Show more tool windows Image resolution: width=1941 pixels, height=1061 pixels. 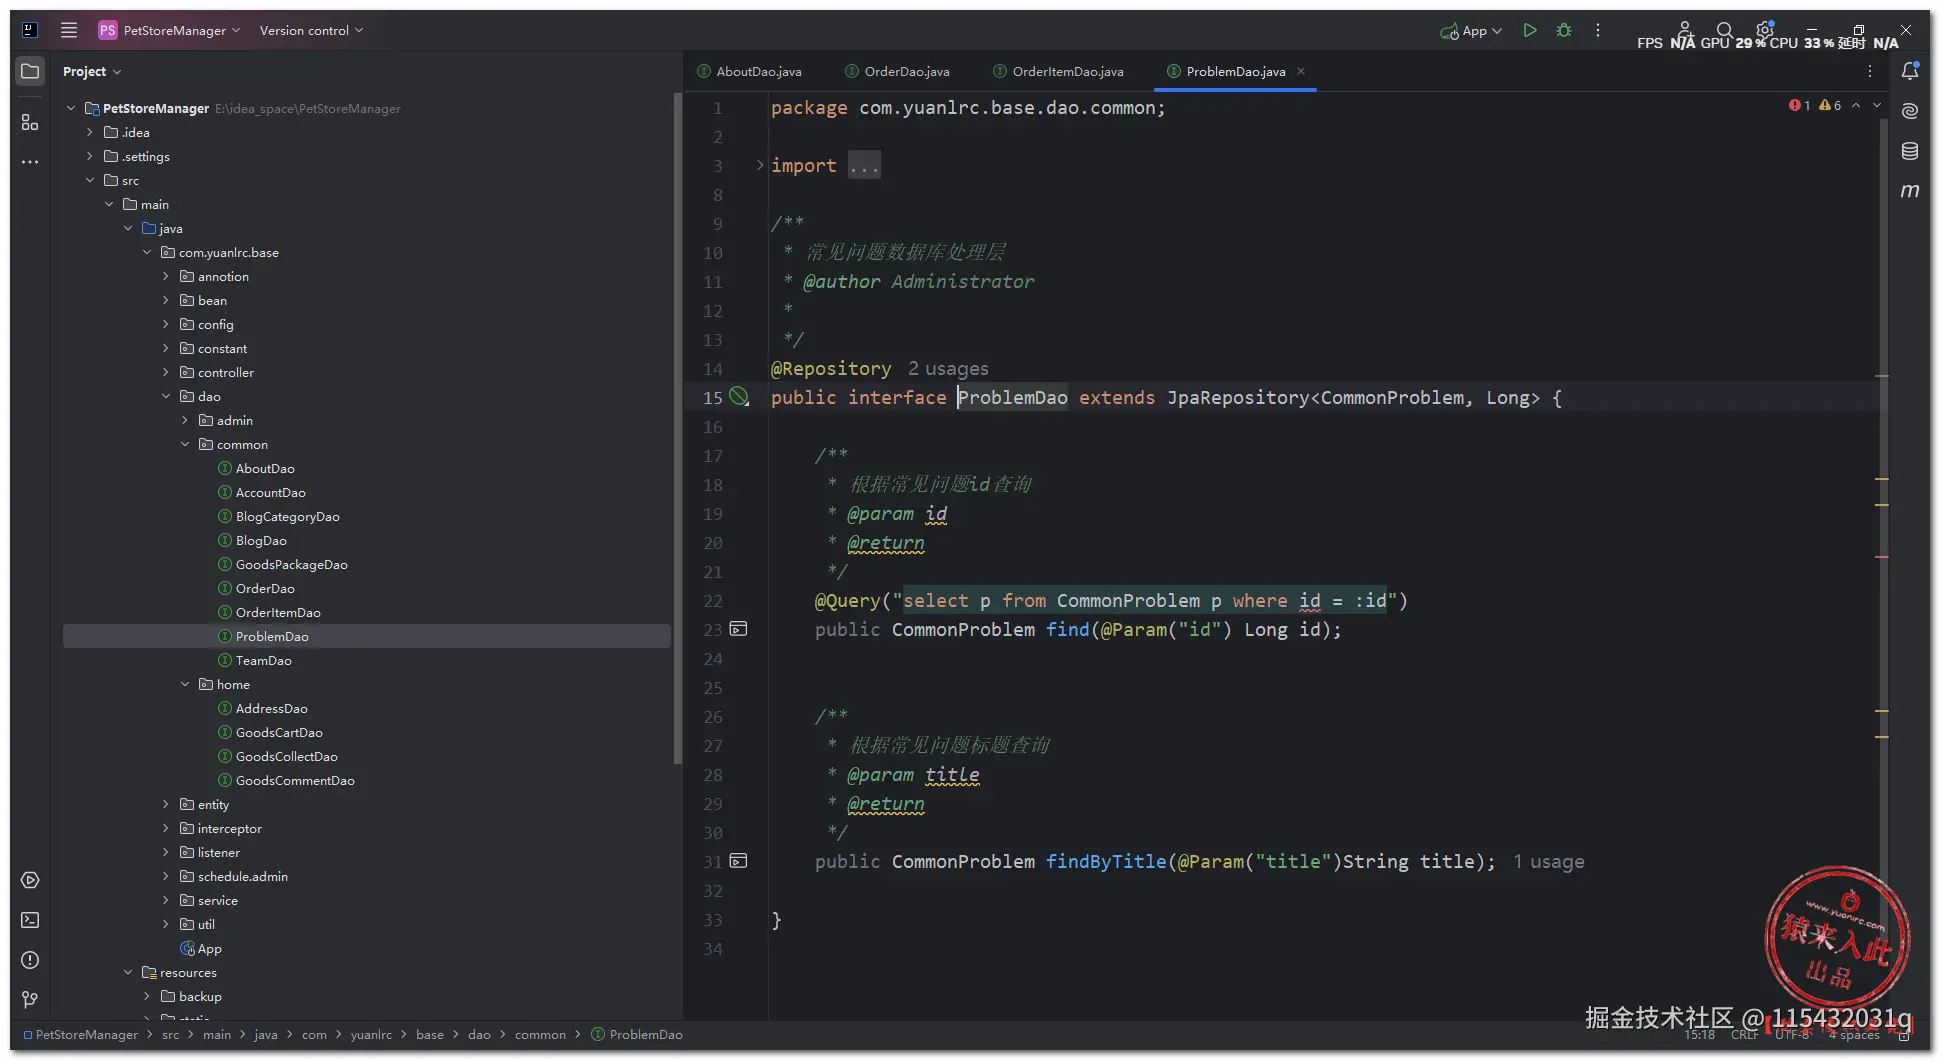(x=30, y=161)
